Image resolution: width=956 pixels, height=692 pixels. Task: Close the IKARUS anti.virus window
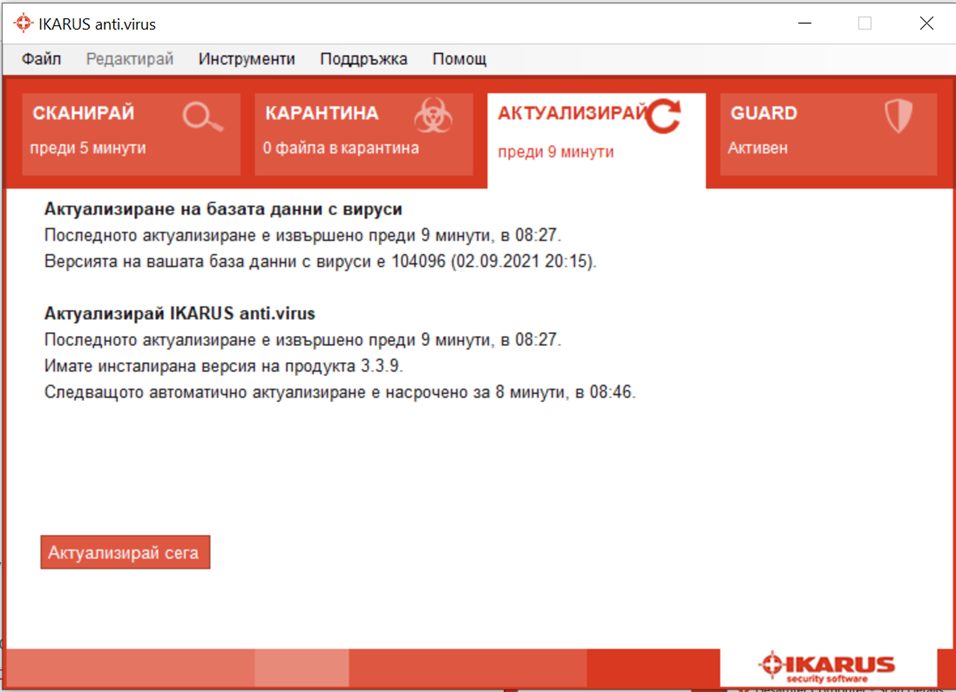tap(926, 23)
